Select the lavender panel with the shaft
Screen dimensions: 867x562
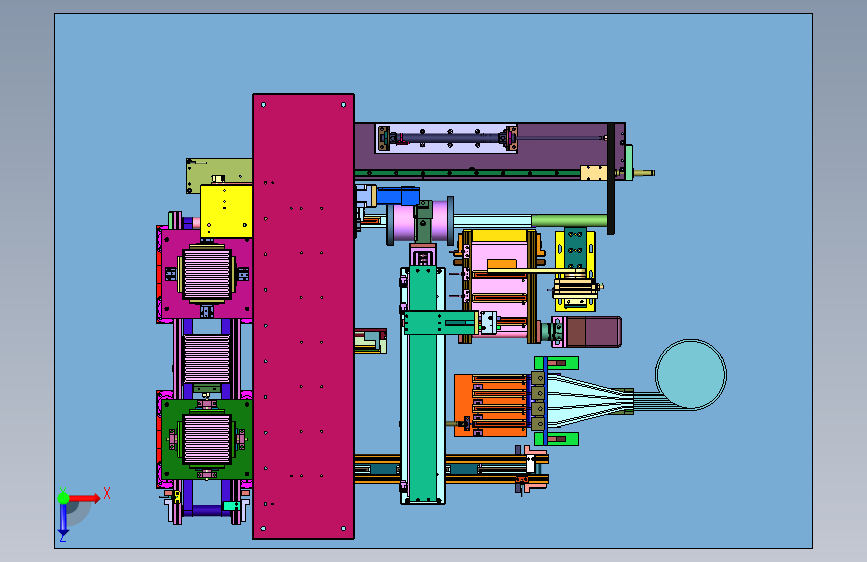(x=446, y=138)
